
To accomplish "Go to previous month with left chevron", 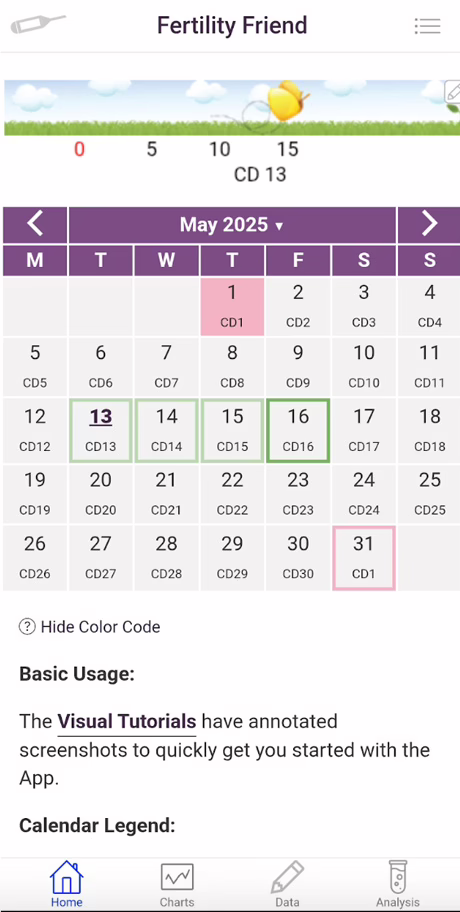I will click(x=35, y=224).
